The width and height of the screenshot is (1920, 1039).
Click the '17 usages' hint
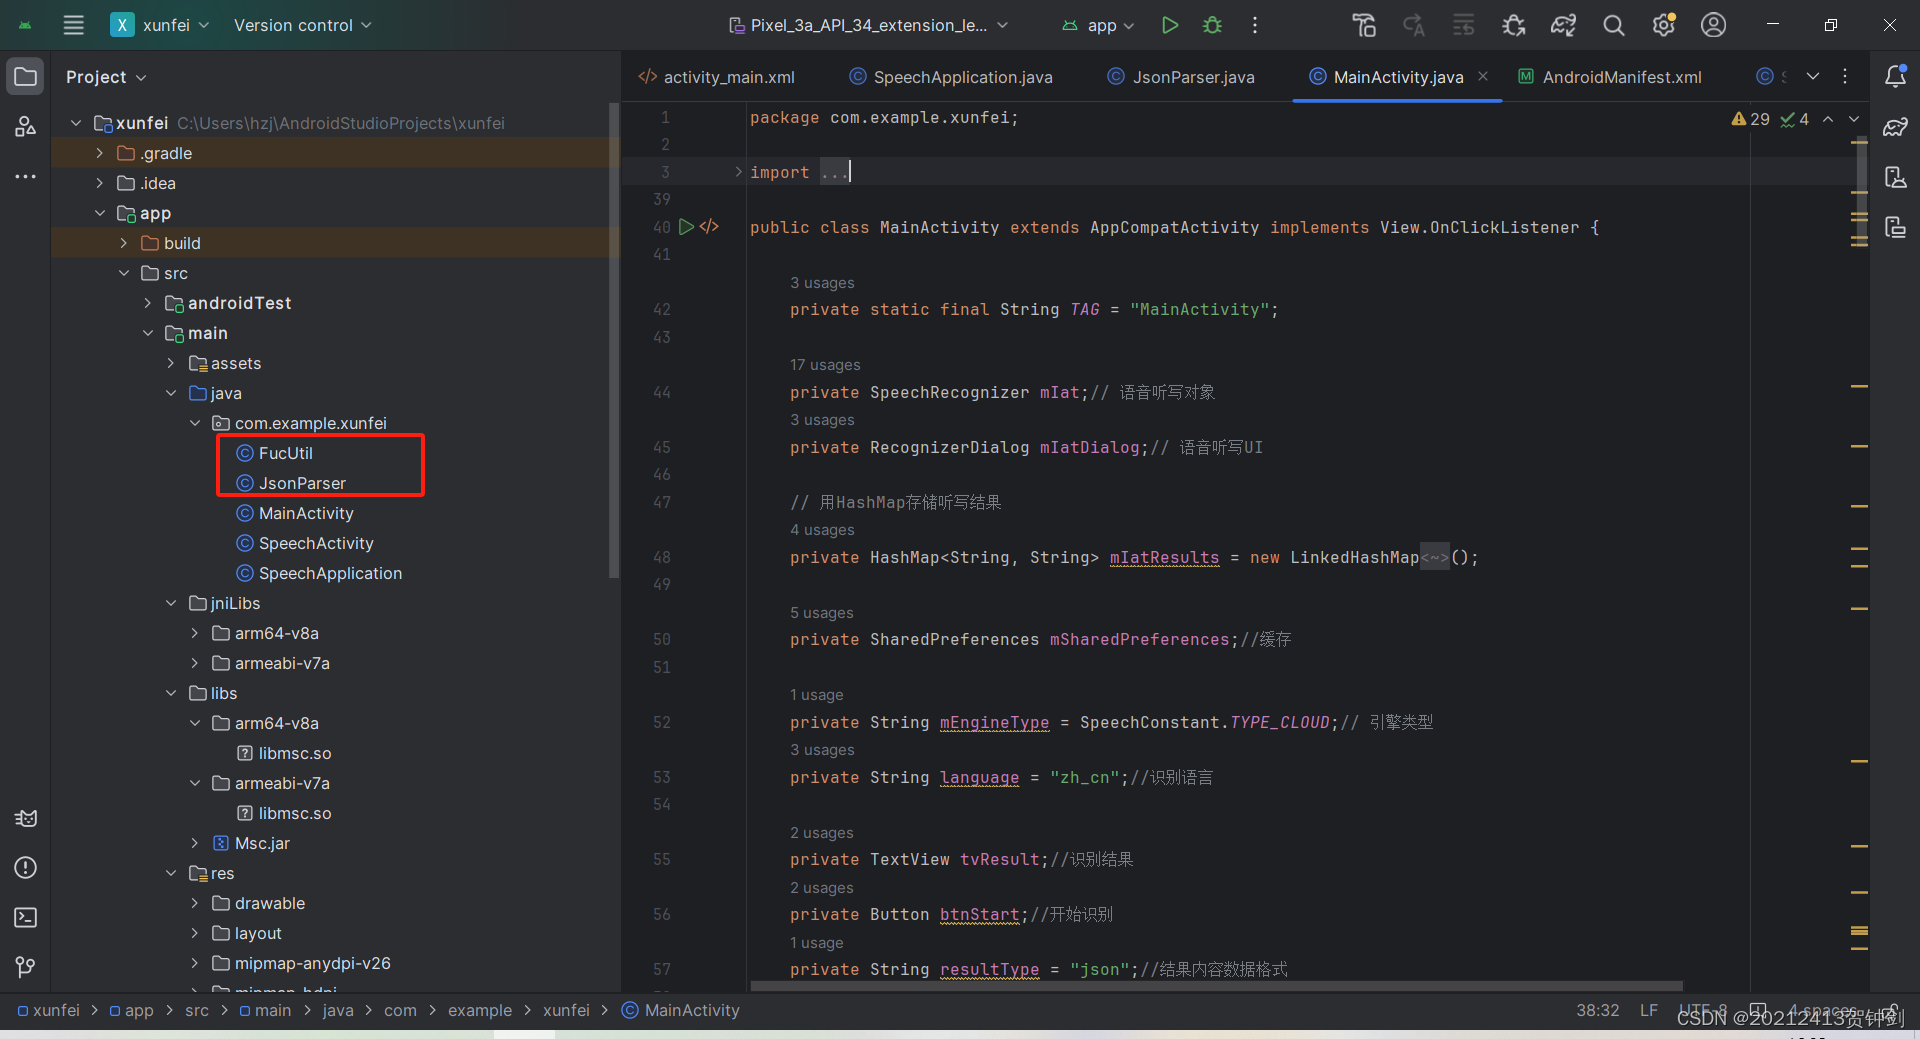click(825, 365)
